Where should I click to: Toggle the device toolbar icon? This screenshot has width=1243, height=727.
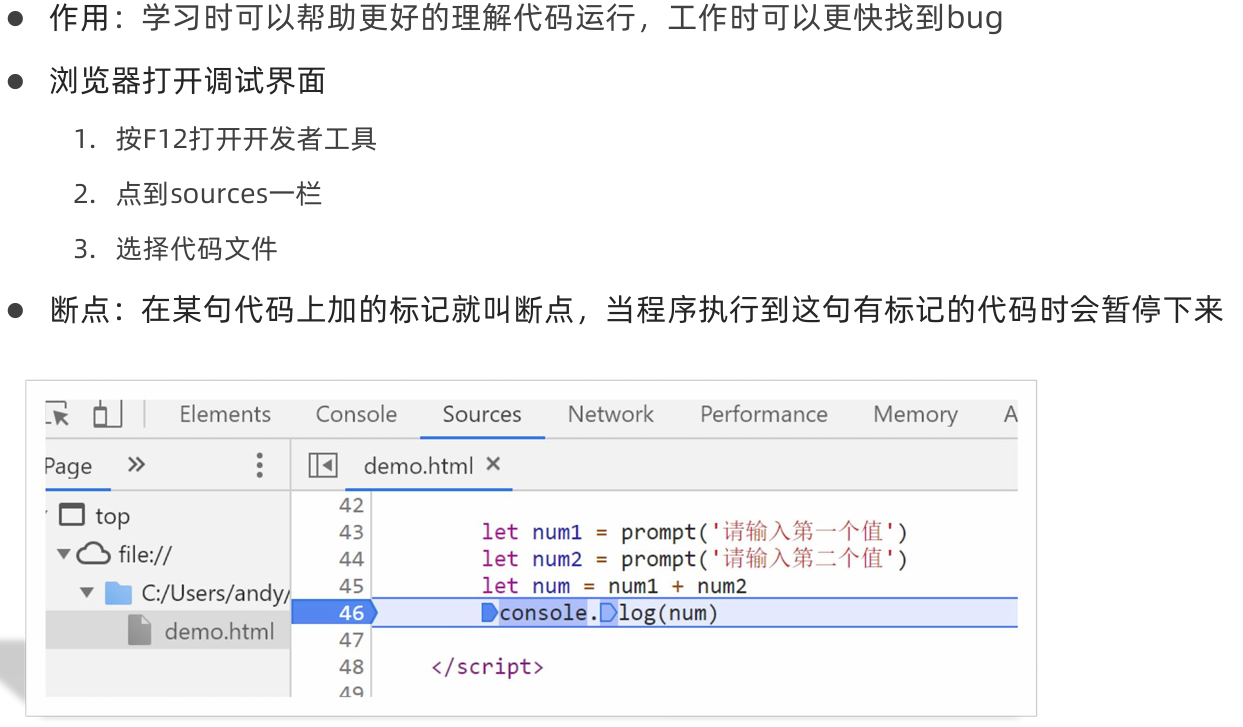click(x=107, y=413)
